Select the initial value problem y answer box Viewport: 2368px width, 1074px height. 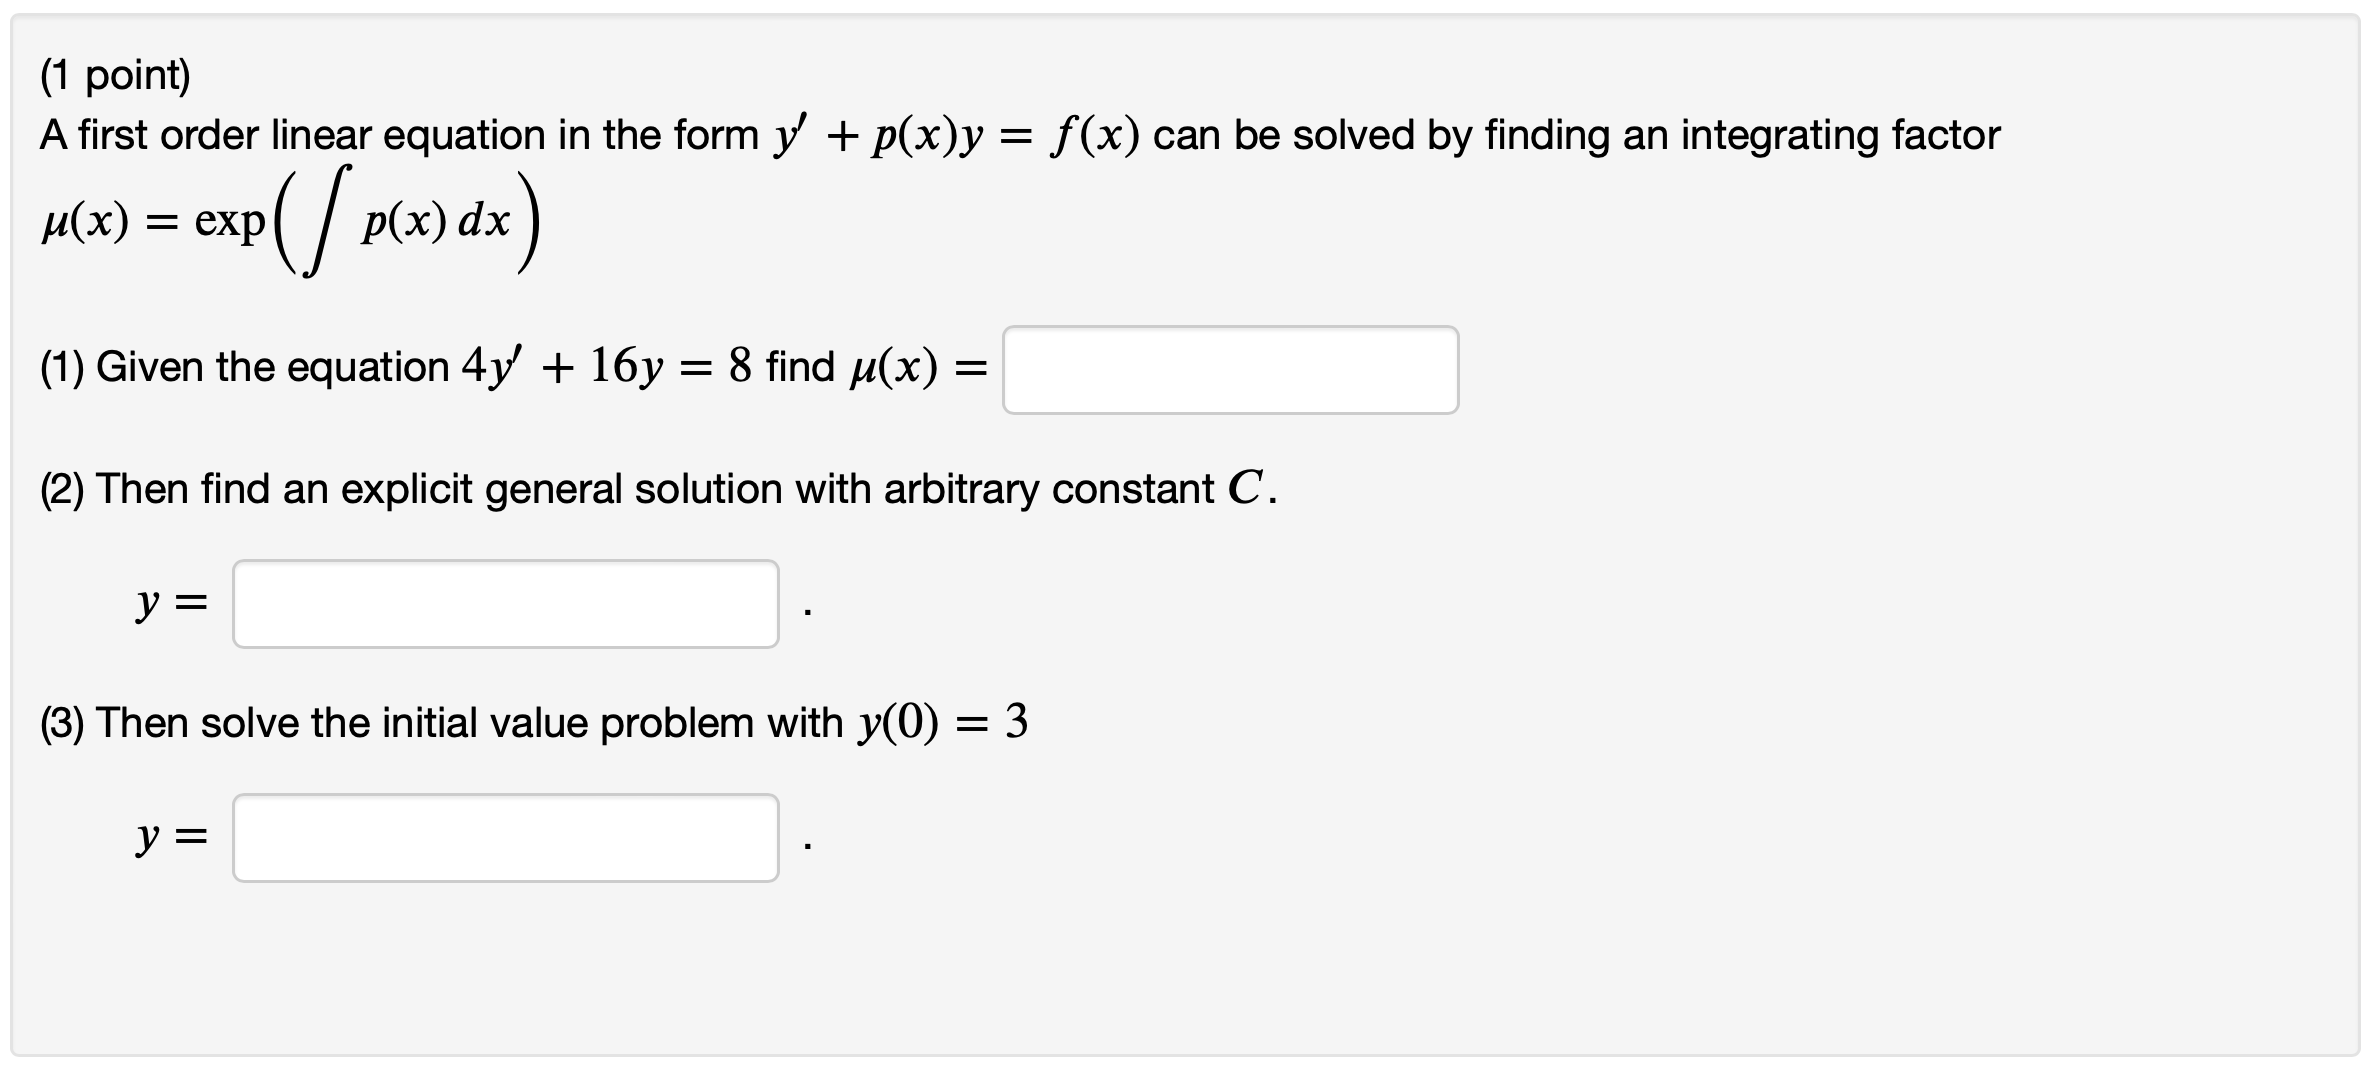[x=506, y=838]
